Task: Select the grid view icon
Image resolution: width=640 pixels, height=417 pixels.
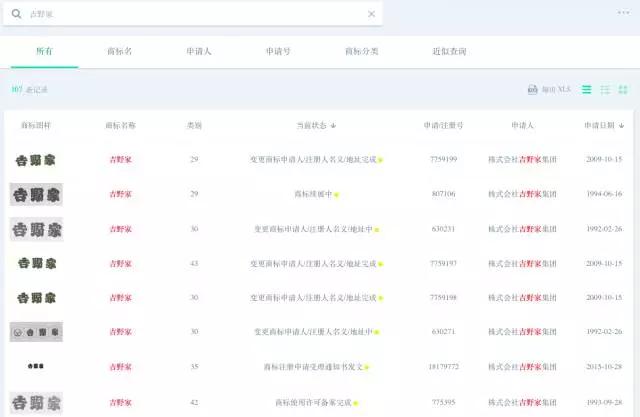Action: pyautogui.click(x=623, y=89)
